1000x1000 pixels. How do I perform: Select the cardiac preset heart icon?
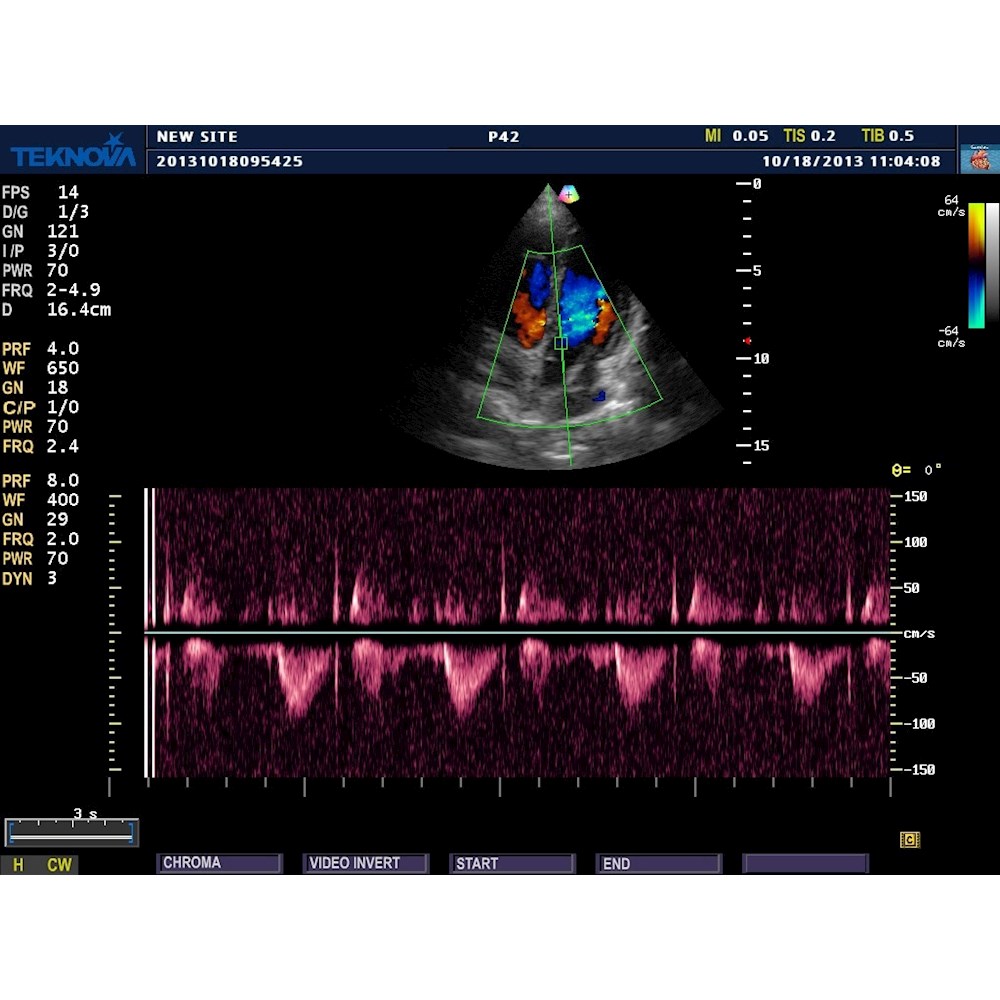(981, 158)
